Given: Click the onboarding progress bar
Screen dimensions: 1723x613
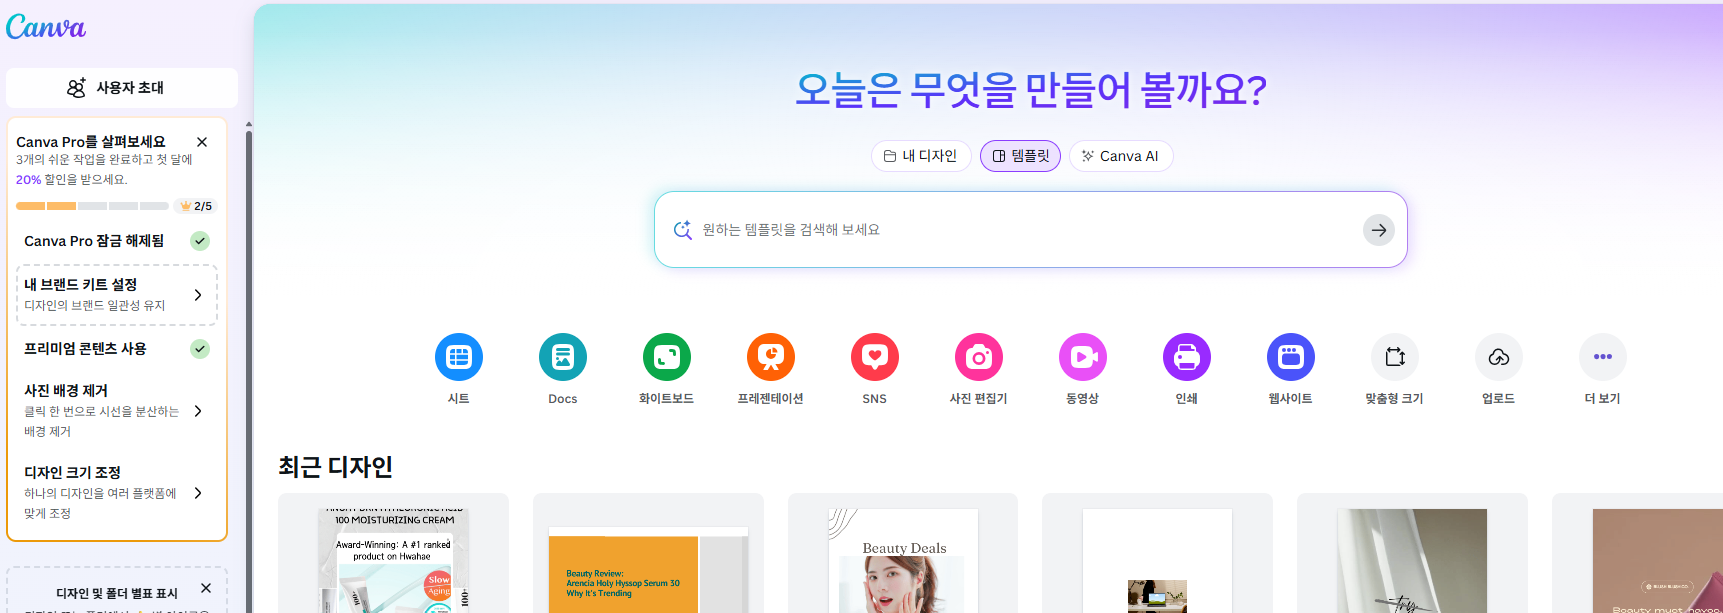Looking at the screenshot, I should [92, 206].
